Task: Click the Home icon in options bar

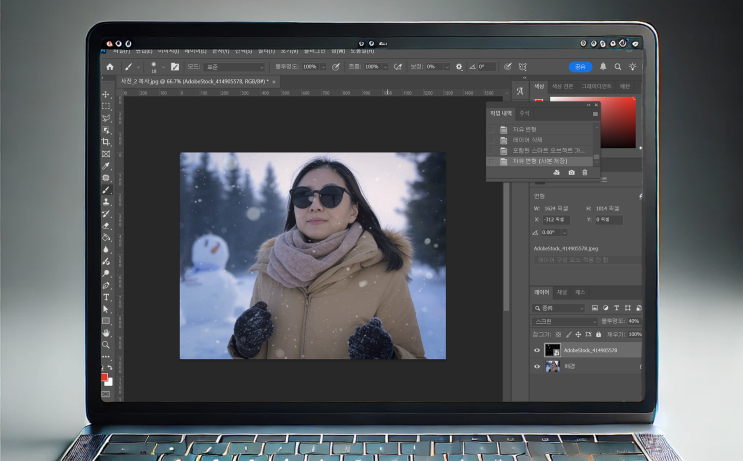Action: 110,67
